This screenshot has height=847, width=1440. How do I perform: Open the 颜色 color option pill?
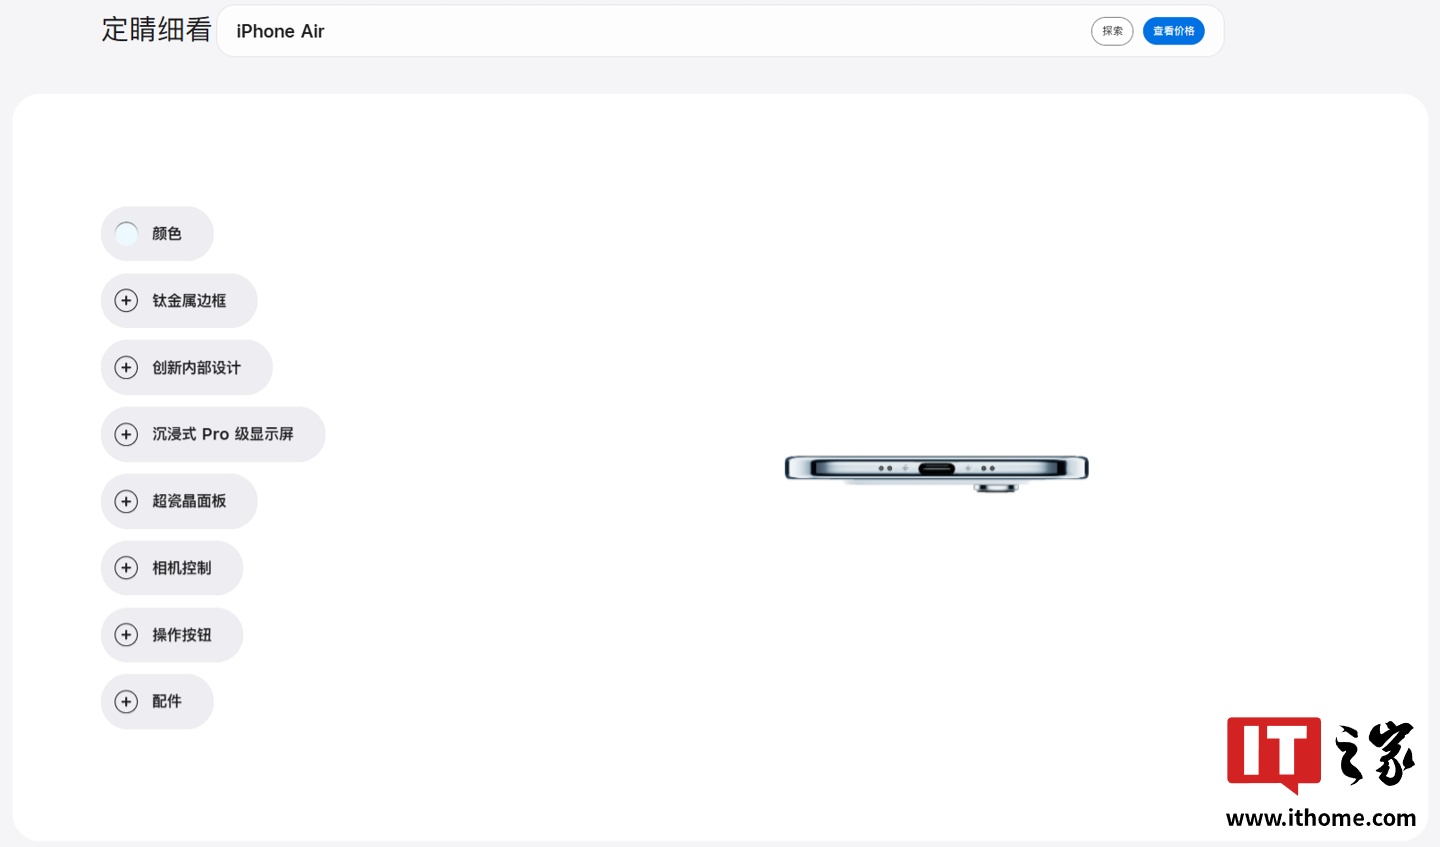tap(157, 234)
